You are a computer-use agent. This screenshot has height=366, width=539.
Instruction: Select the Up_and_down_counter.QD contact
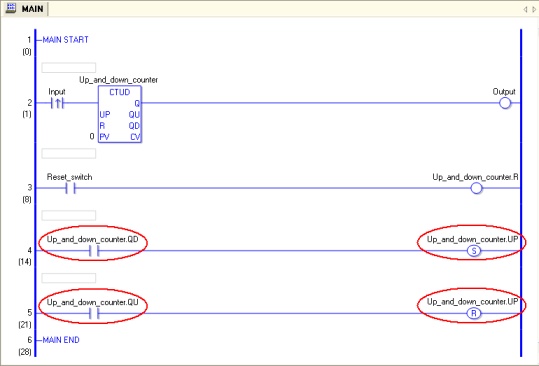[94, 251]
